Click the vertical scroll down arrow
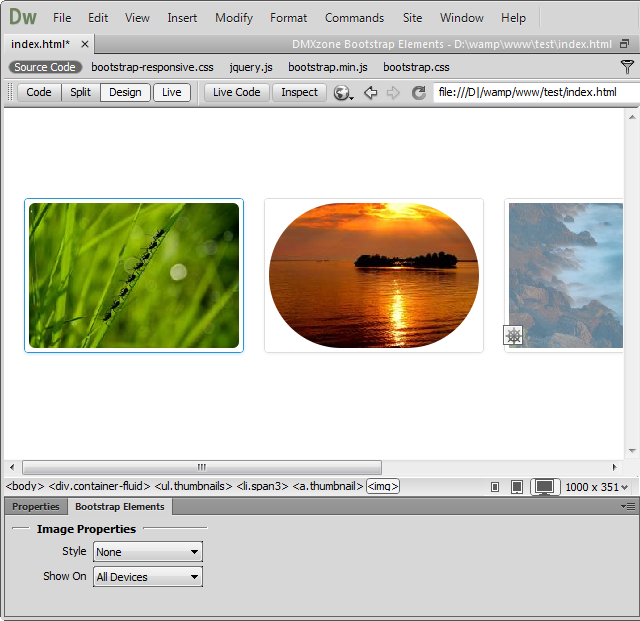 (x=632, y=451)
